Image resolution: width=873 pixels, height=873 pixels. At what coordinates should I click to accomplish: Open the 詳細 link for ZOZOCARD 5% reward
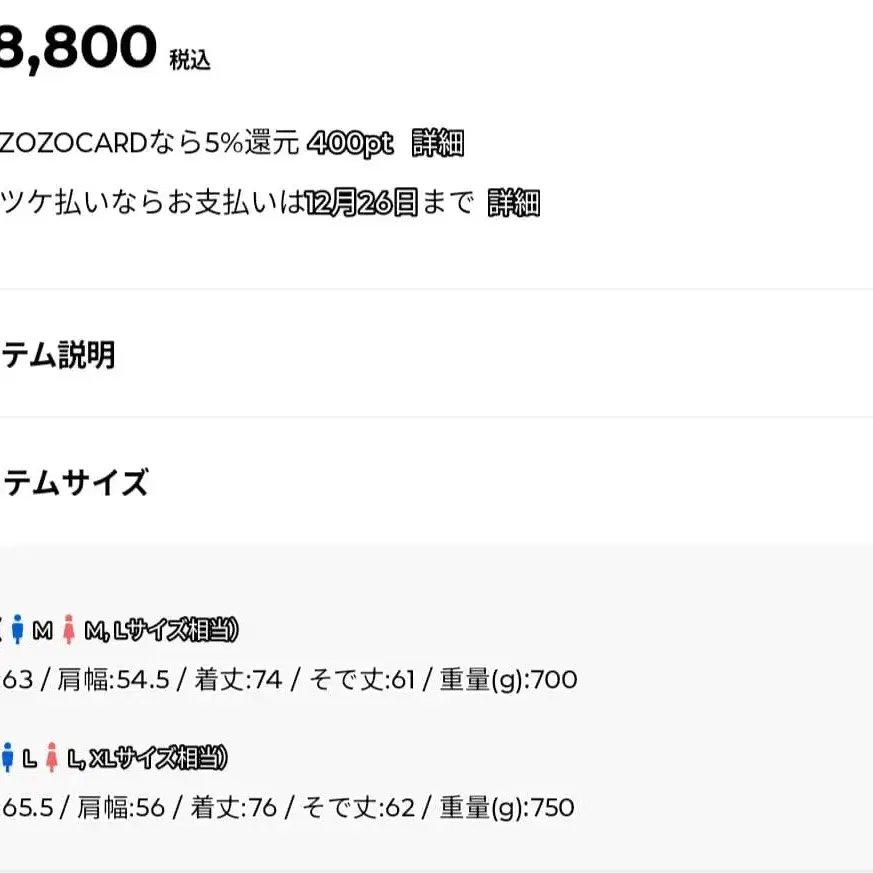(437, 144)
